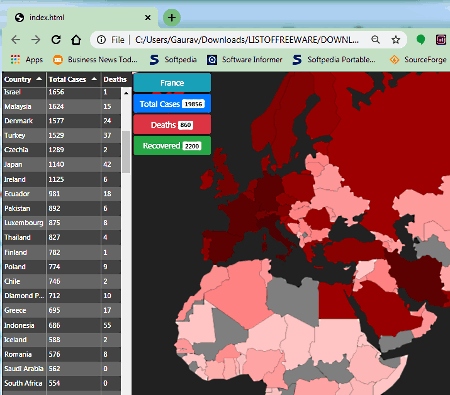The height and width of the screenshot is (395, 450).
Task: Open the purple-red extension icon
Action: click(441, 40)
